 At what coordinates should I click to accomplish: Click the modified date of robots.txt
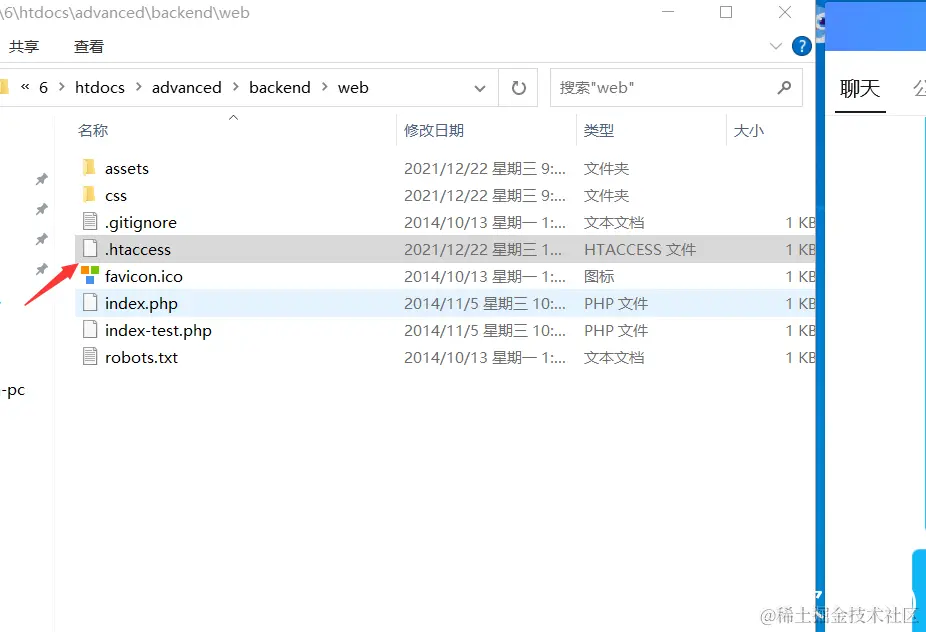485,358
